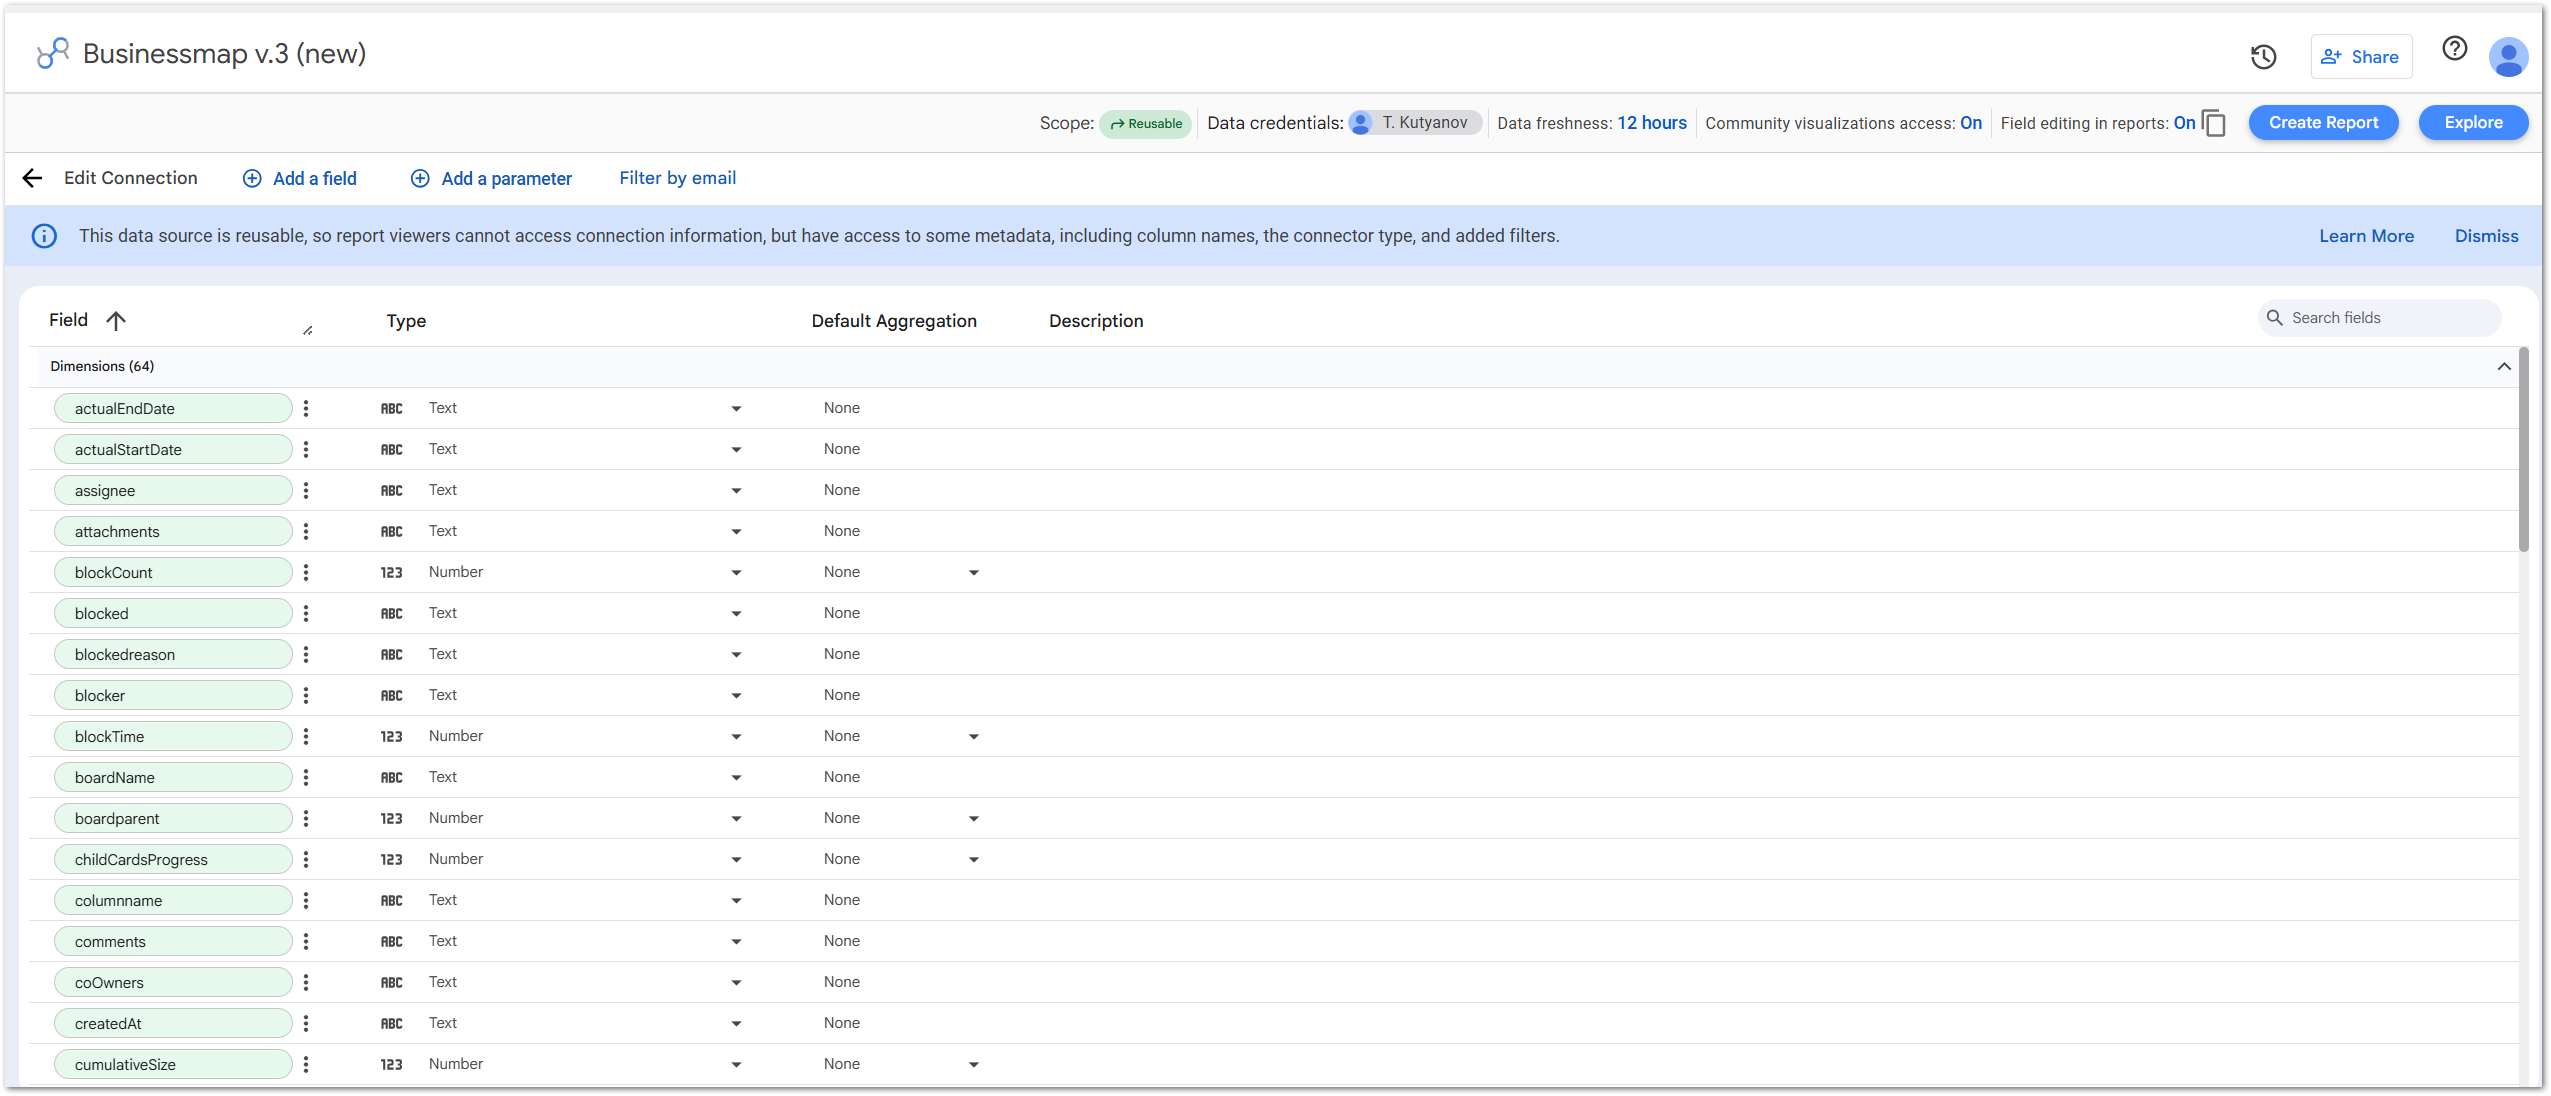
Task: Open three-dot menu for comments field
Action: click(x=306, y=941)
